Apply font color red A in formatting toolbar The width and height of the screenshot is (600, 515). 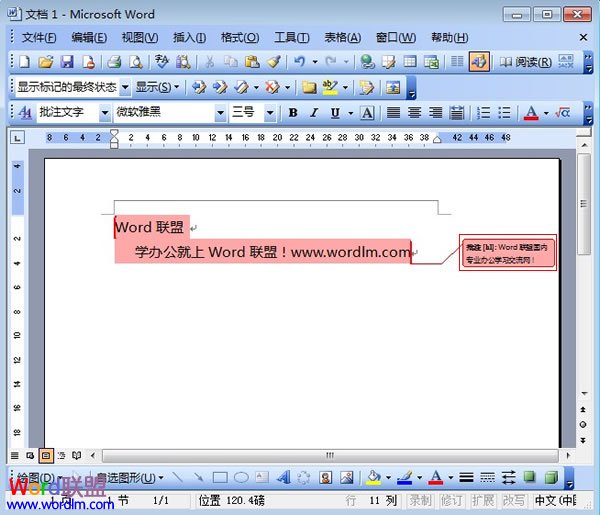pos(531,113)
